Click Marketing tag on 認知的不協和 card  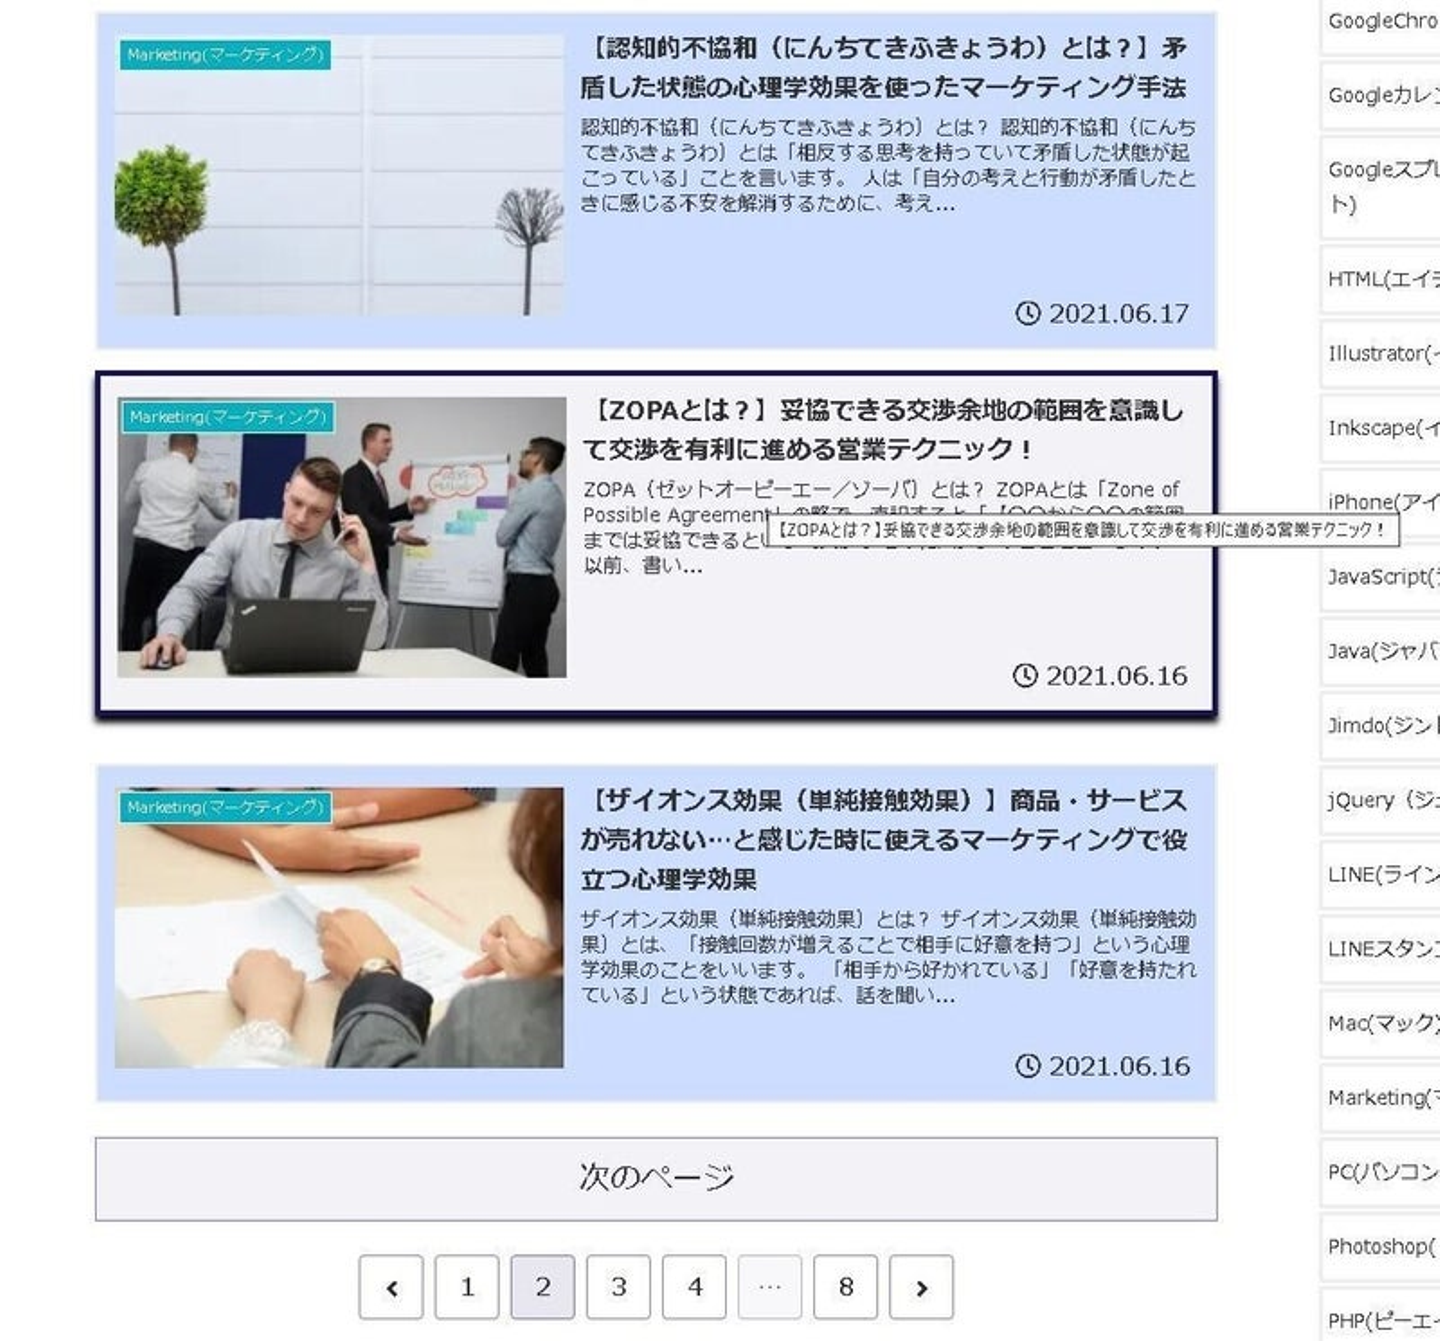225,55
